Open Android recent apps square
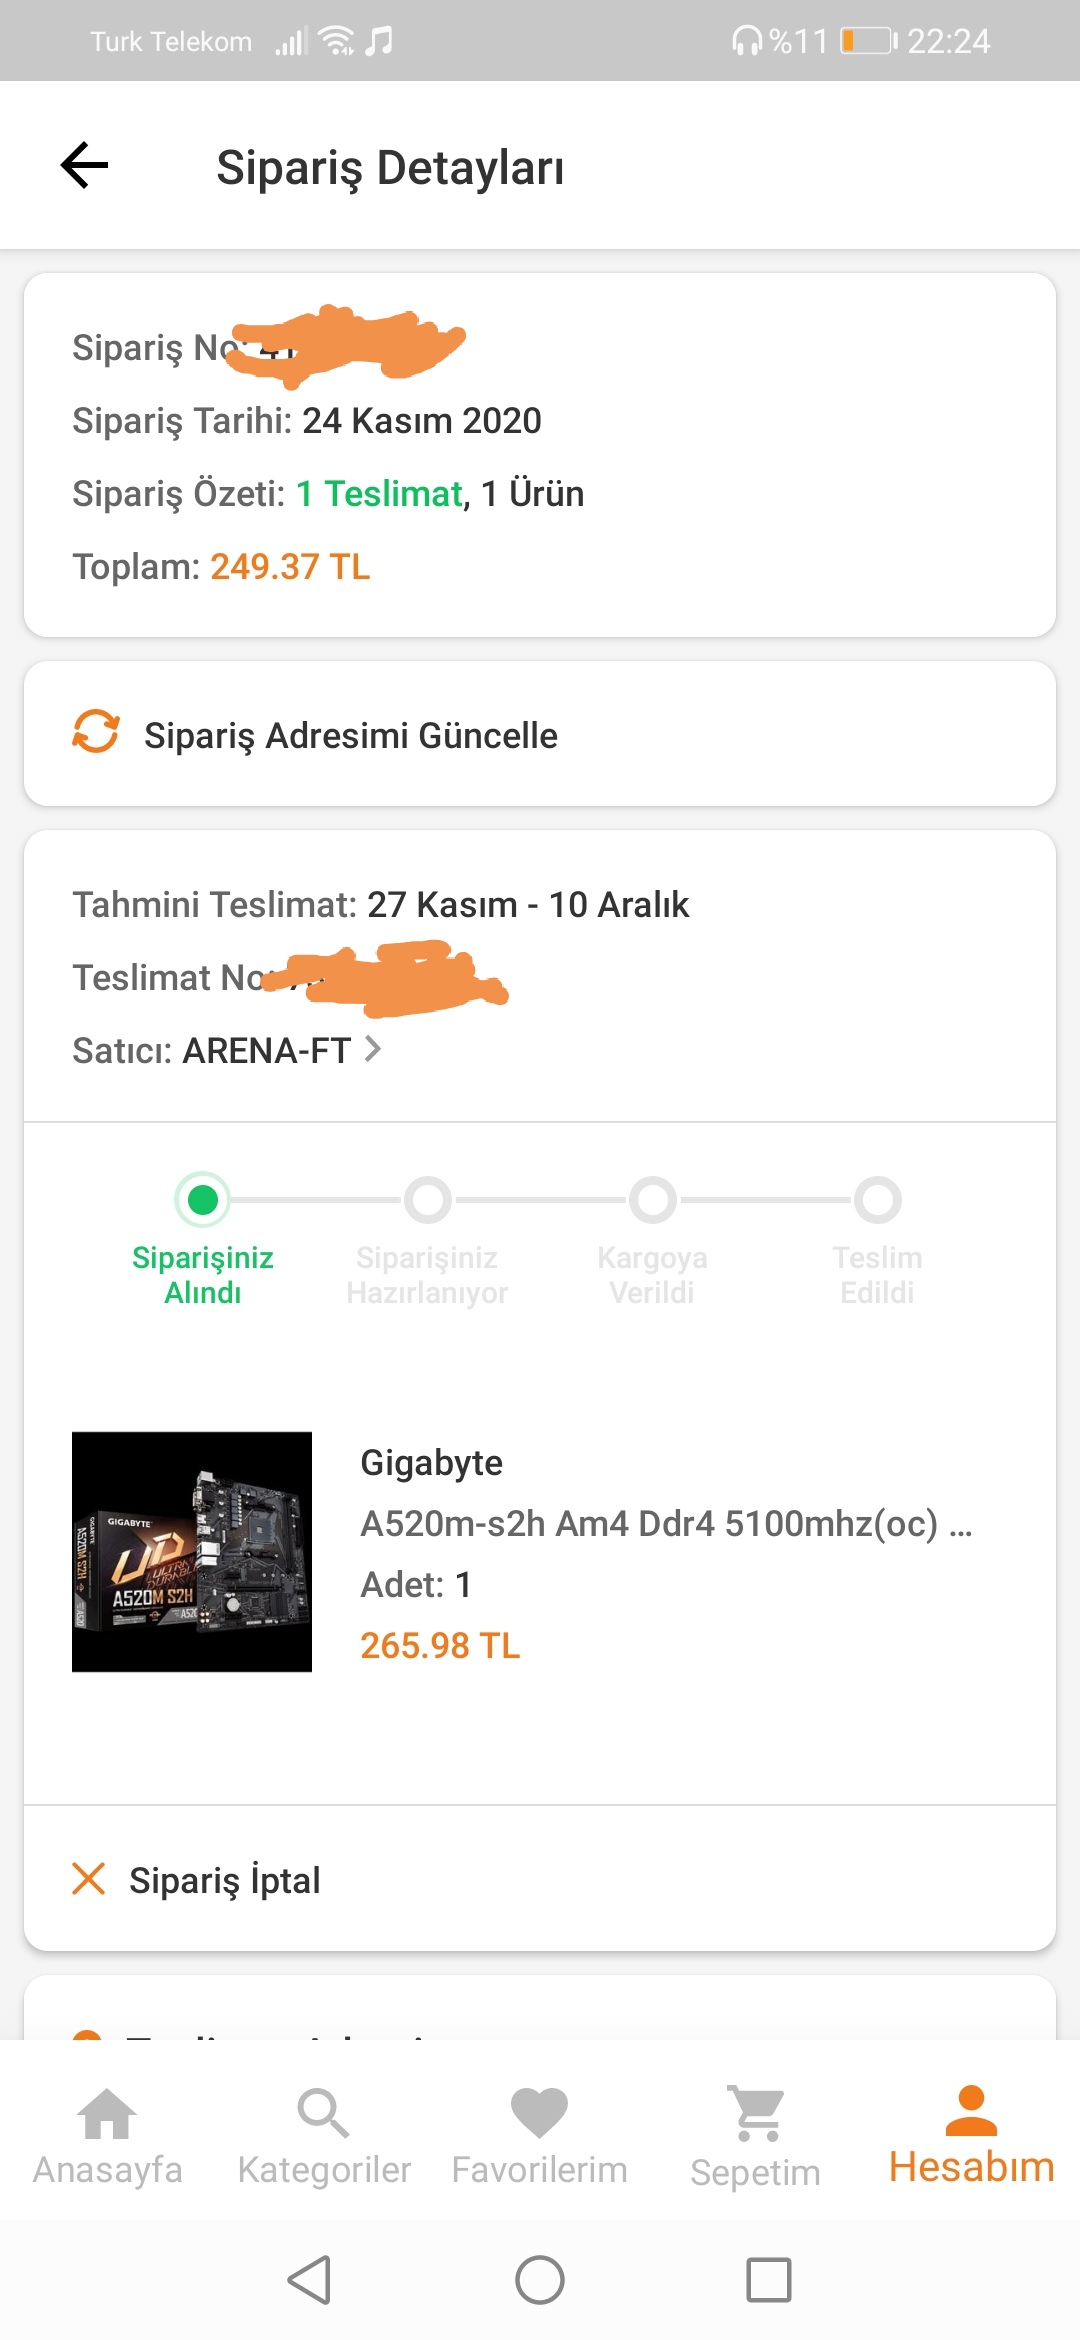The image size is (1080, 2340). [x=769, y=2280]
